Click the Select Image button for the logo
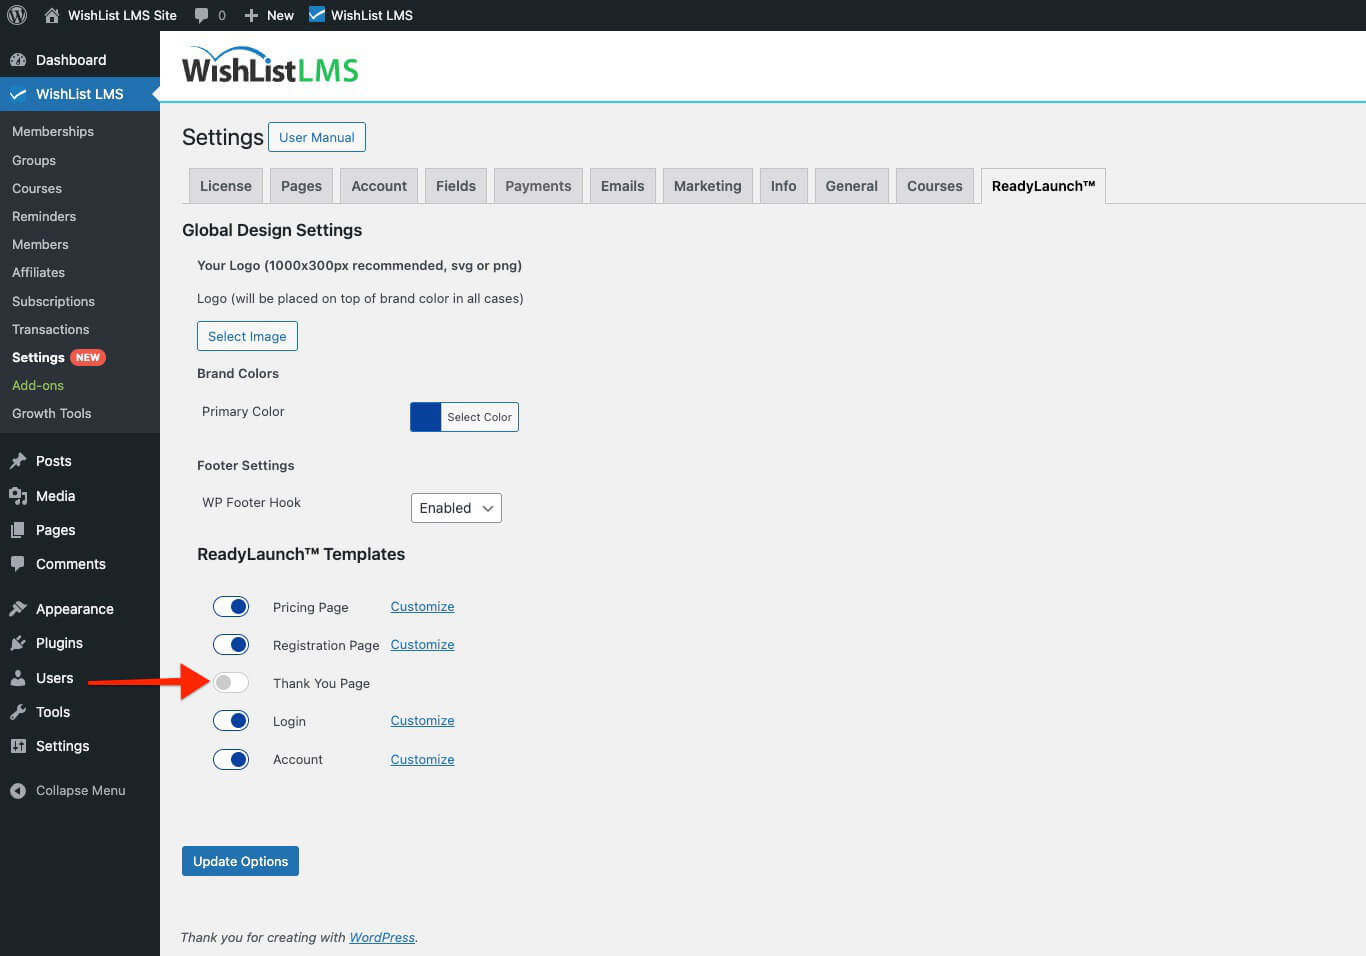Image resolution: width=1366 pixels, height=956 pixels. 247,336
